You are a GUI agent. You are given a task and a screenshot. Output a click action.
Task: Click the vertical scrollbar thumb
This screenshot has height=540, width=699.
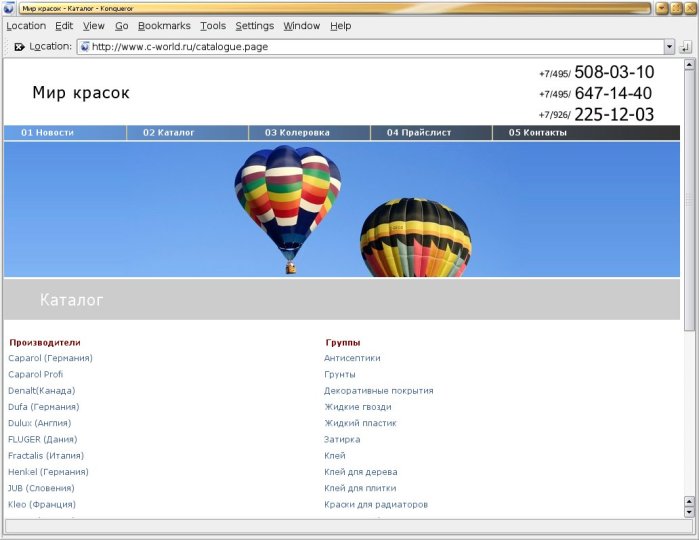coord(689,200)
